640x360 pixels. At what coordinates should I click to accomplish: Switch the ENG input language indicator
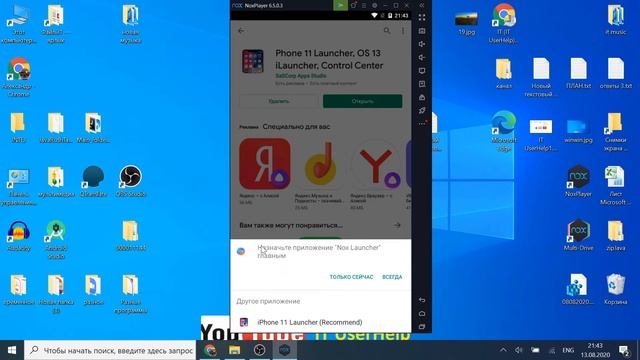pyautogui.click(x=568, y=350)
